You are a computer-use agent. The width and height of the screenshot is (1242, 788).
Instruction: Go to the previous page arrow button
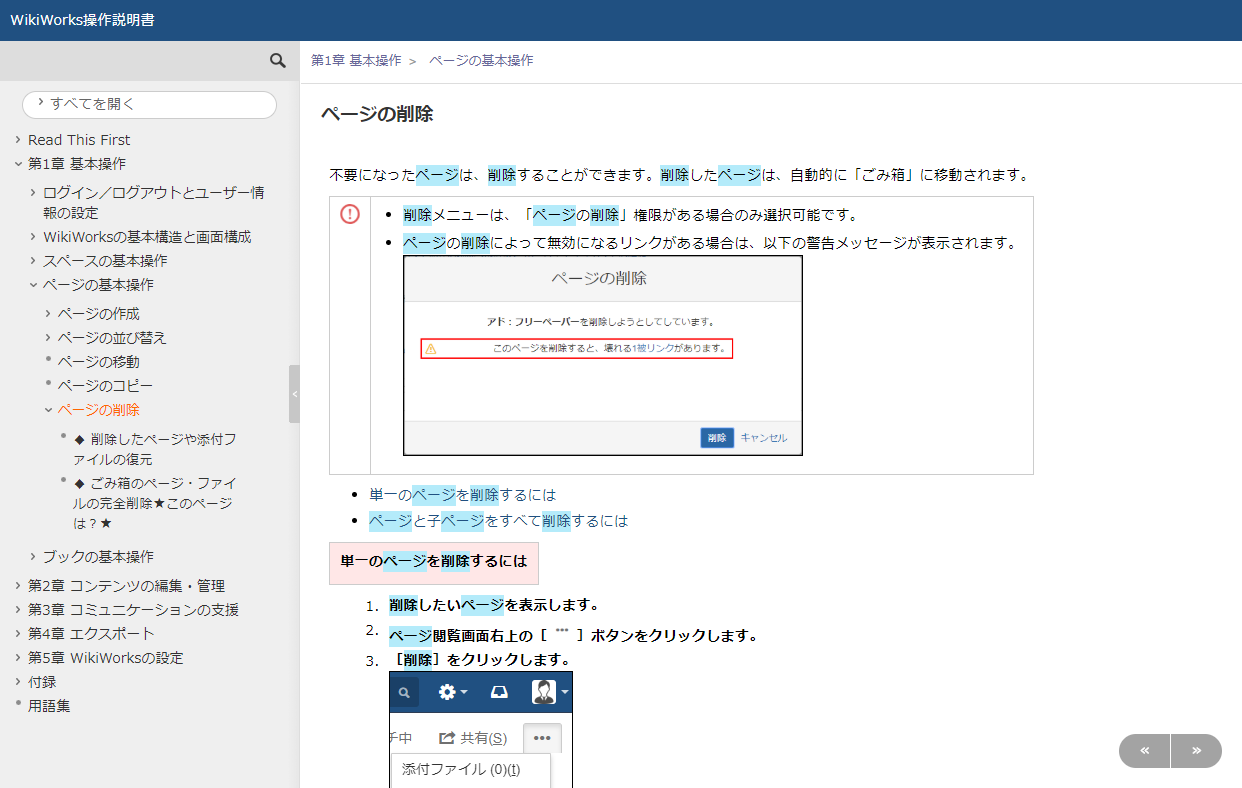[x=1144, y=751]
